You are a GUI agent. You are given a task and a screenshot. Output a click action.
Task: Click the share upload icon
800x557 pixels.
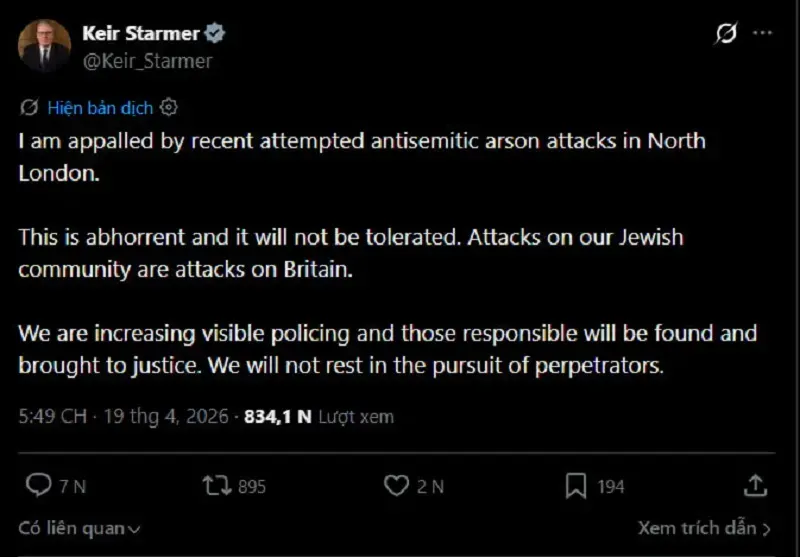[756, 486]
